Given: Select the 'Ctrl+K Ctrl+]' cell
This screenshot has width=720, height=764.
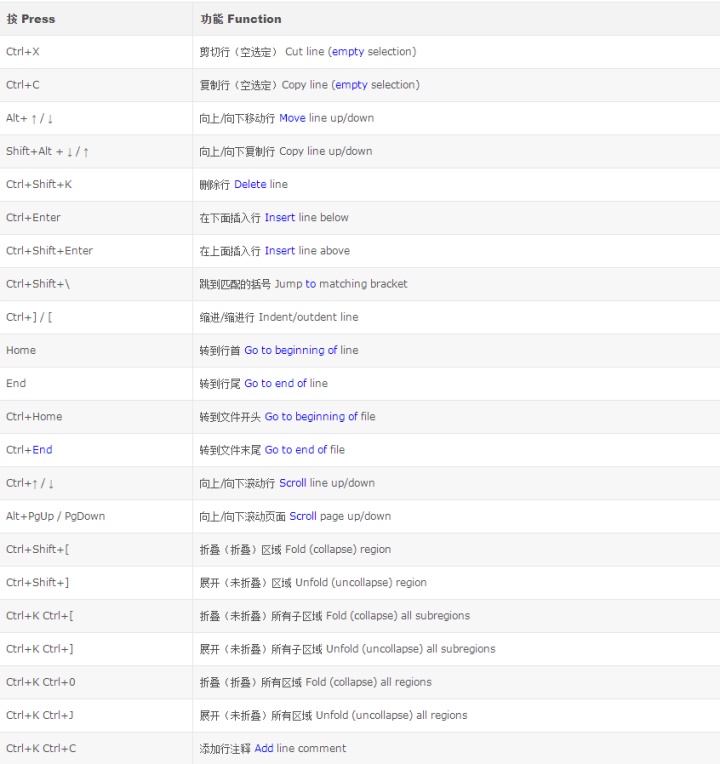Looking at the screenshot, I should tap(96, 649).
